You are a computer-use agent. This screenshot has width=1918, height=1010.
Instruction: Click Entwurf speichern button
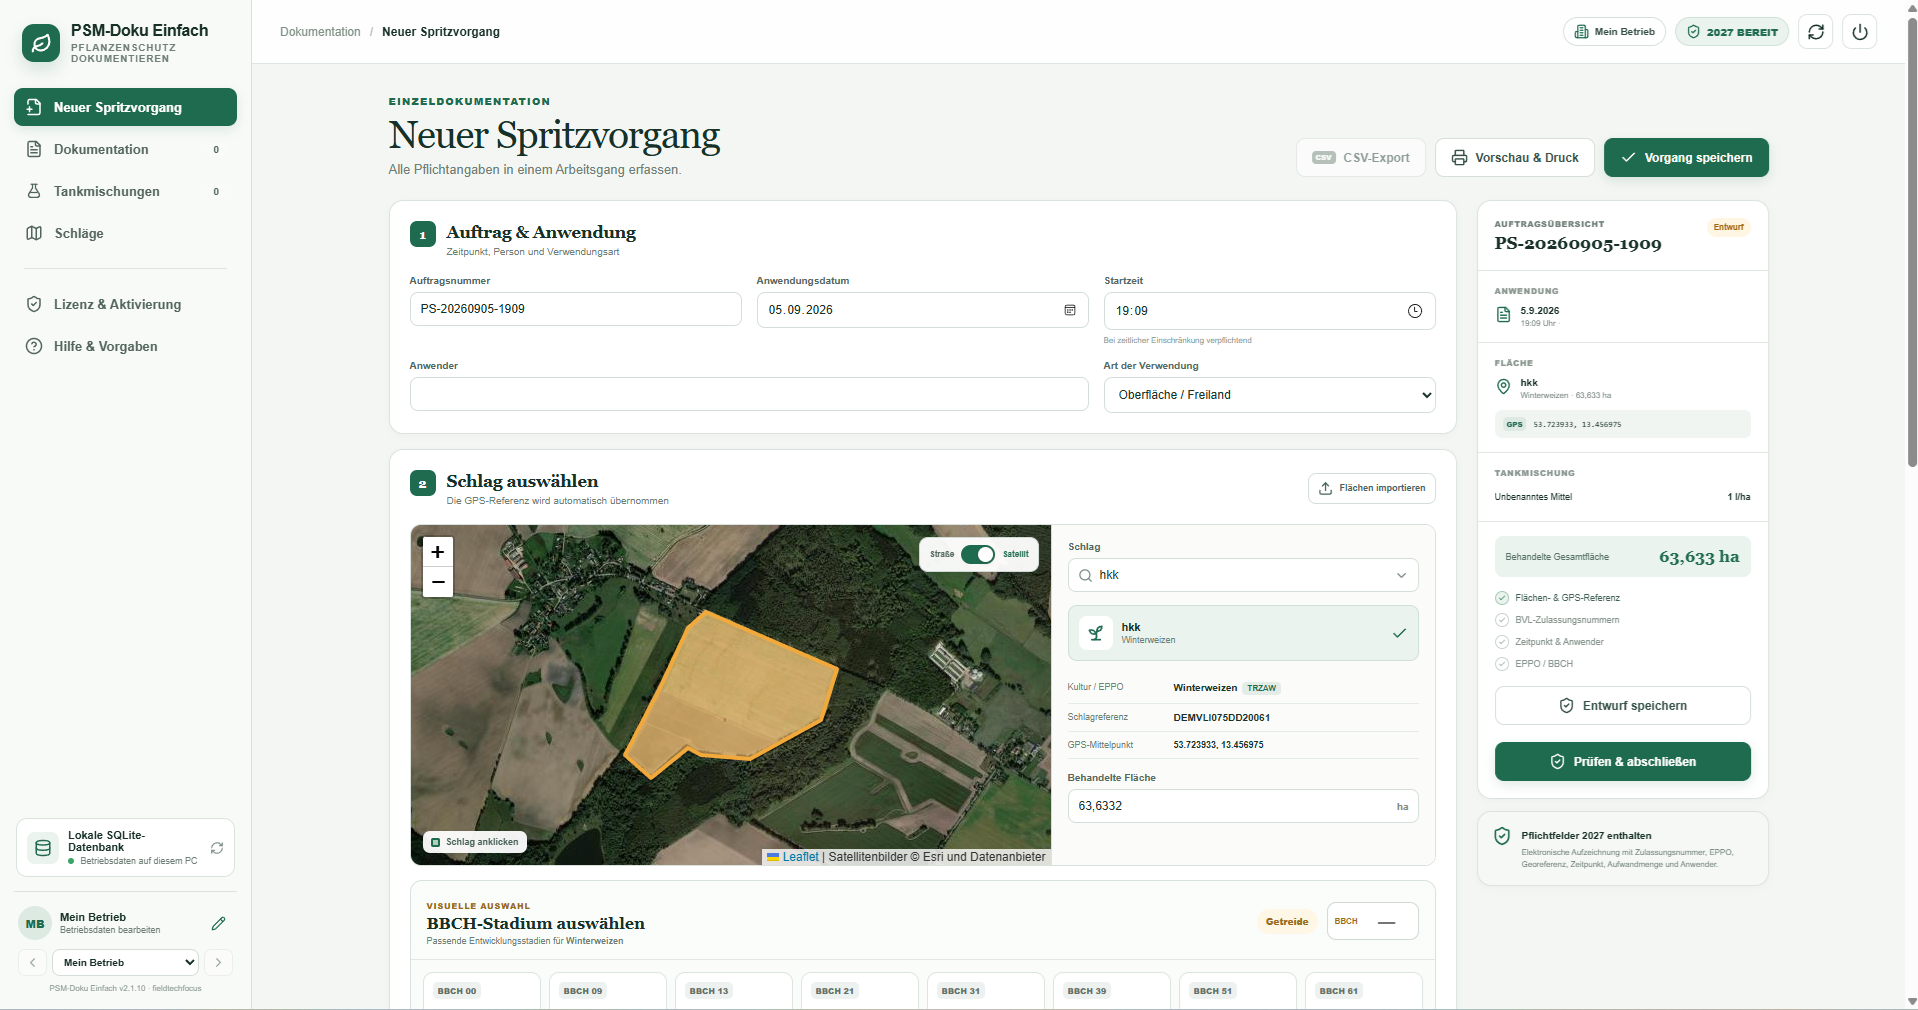tap(1622, 706)
